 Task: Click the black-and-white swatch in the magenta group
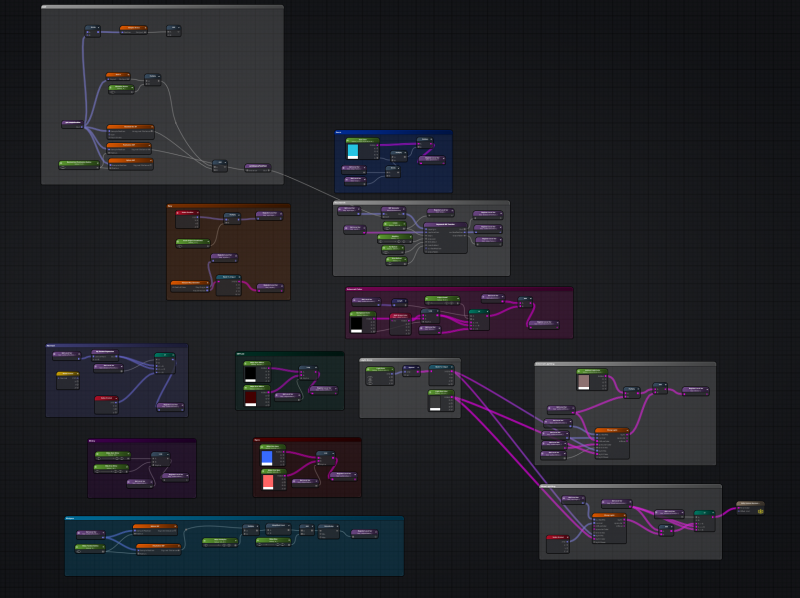coord(357,325)
